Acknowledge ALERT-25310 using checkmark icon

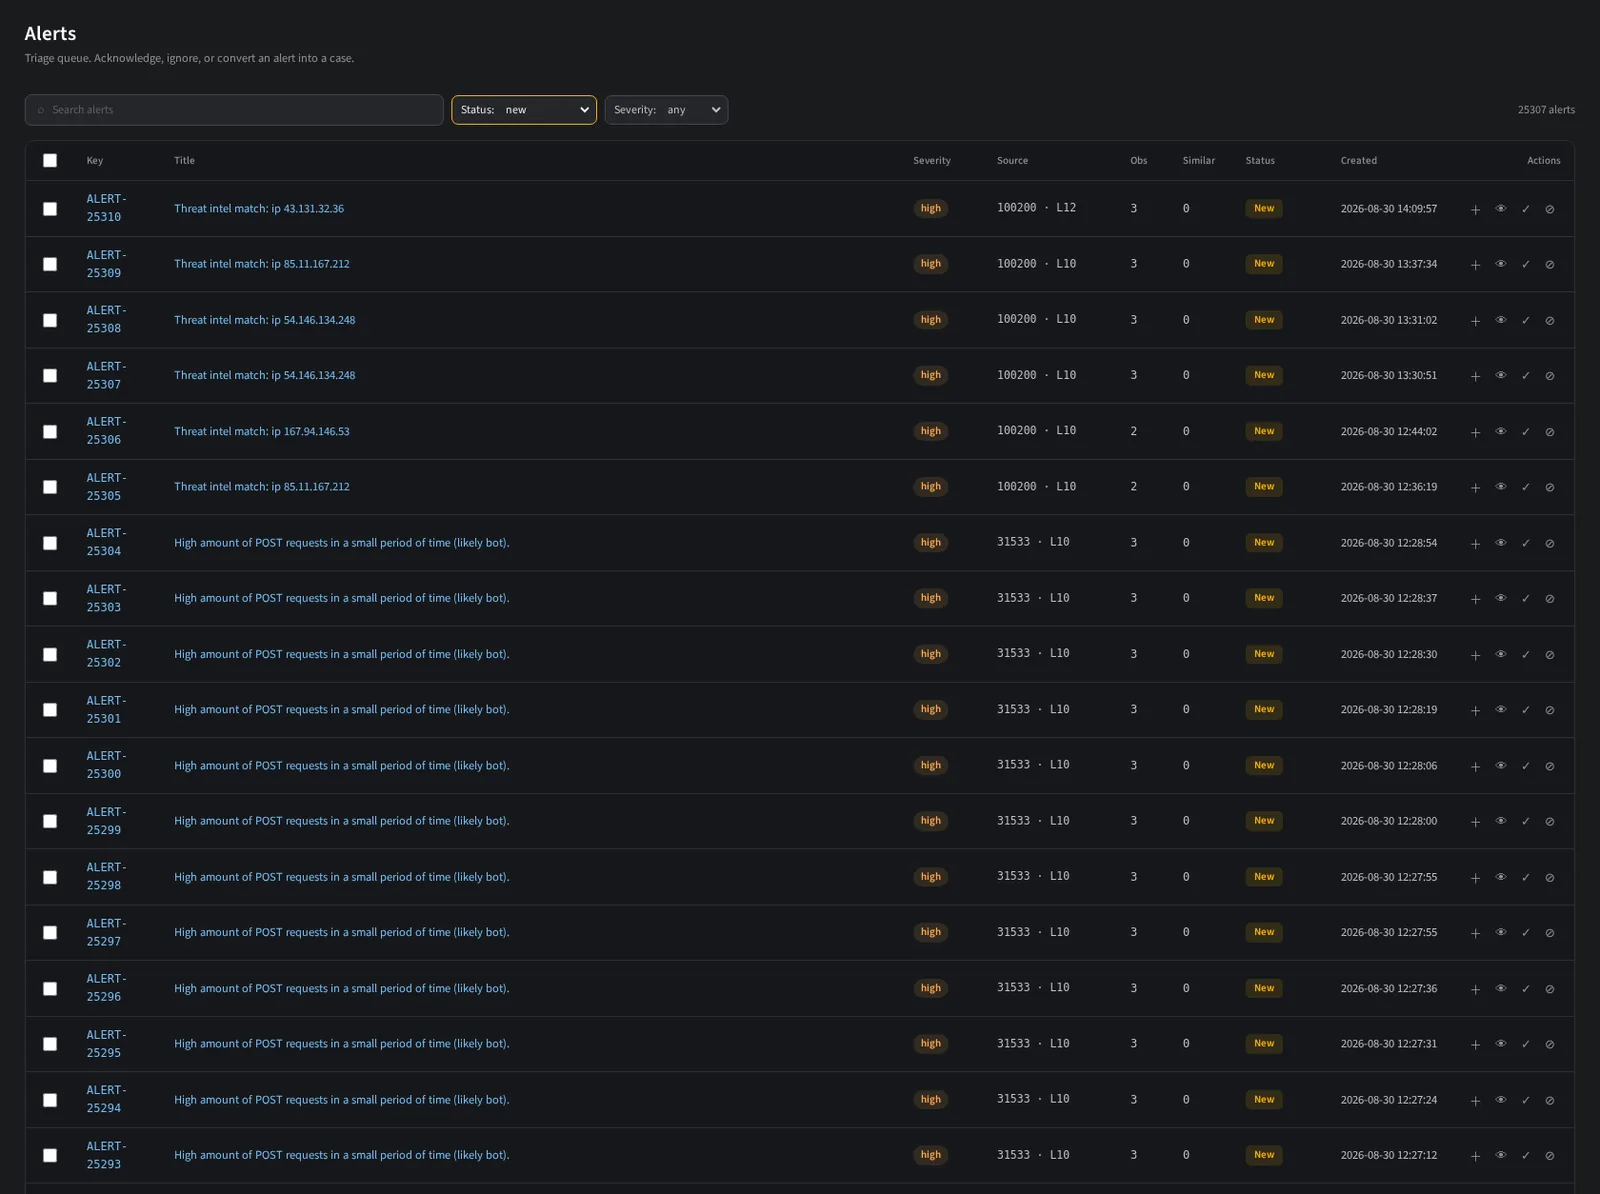tap(1526, 209)
